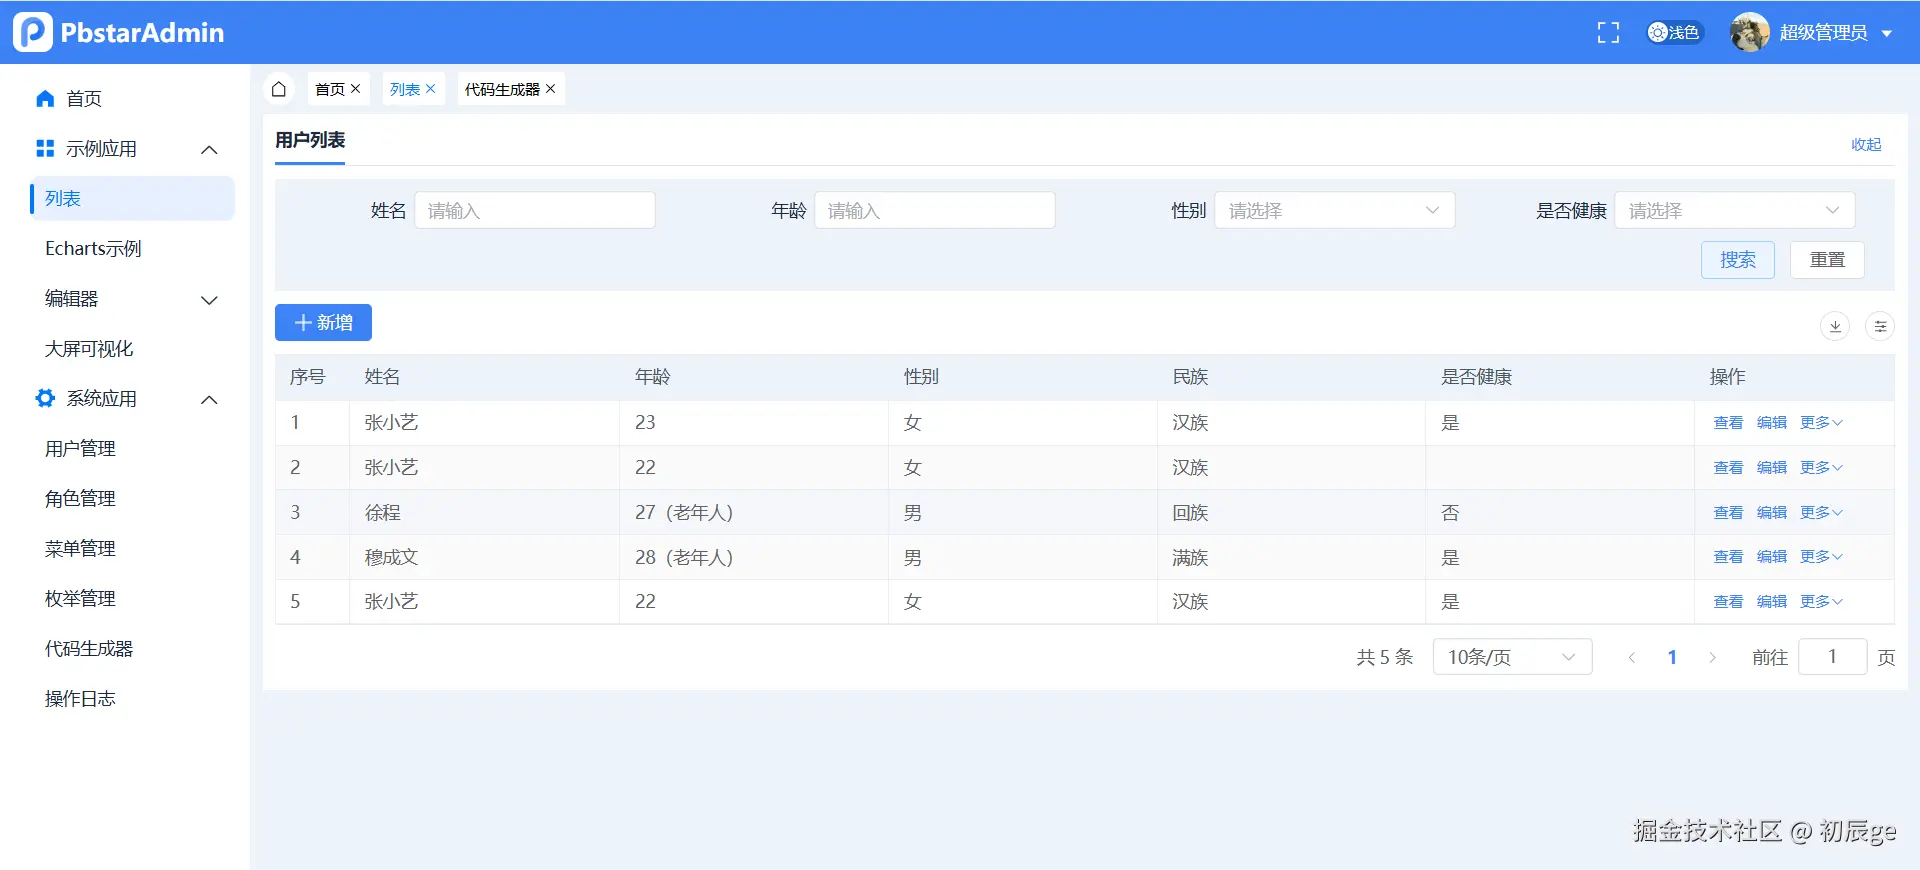Click 查看 for row 1 张小艺
The image size is (1920, 870).
coord(1728,422)
